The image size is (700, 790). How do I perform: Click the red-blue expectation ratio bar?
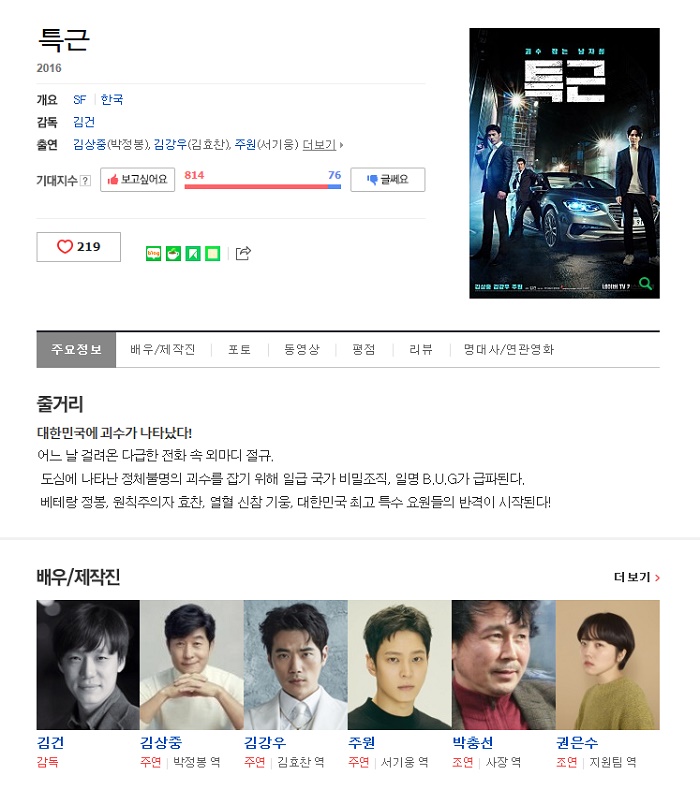point(263,186)
